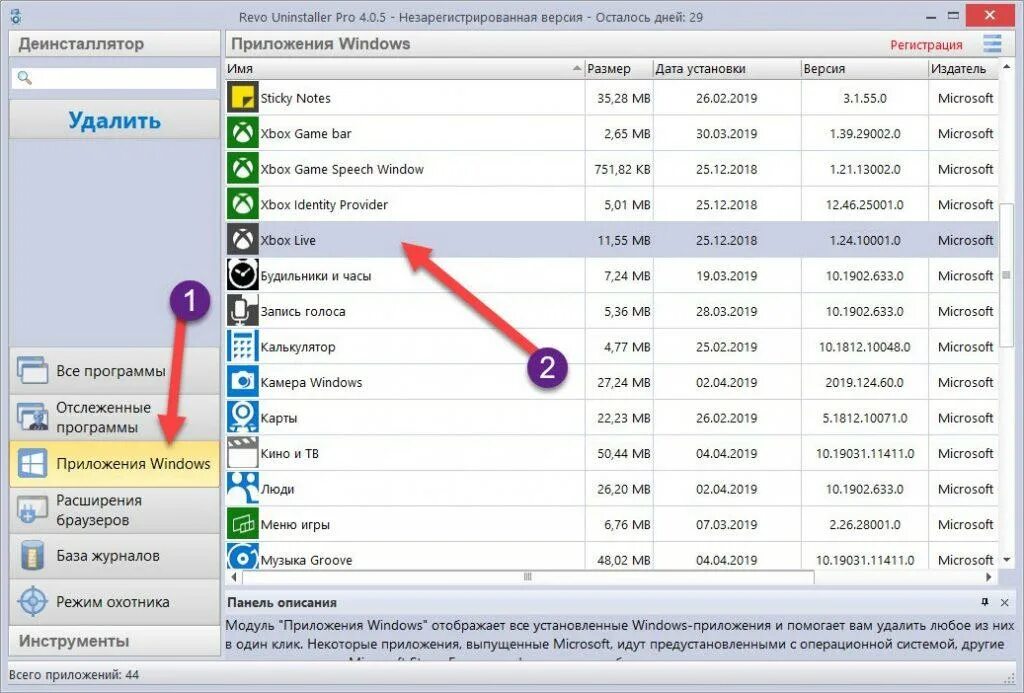Viewport: 1024px width, 693px height.
Task: Click the Всего приложений: 44 status text
Action: [74, 675]
